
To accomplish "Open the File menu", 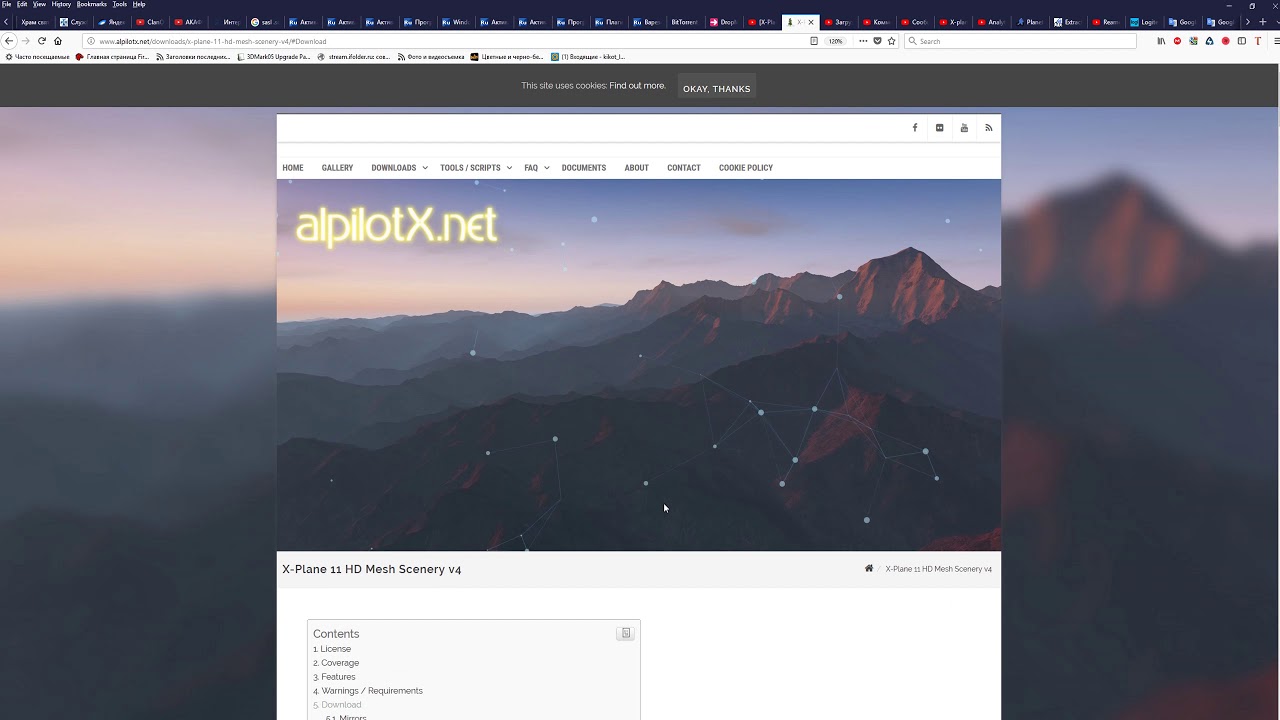I will [x=7, y=4].
